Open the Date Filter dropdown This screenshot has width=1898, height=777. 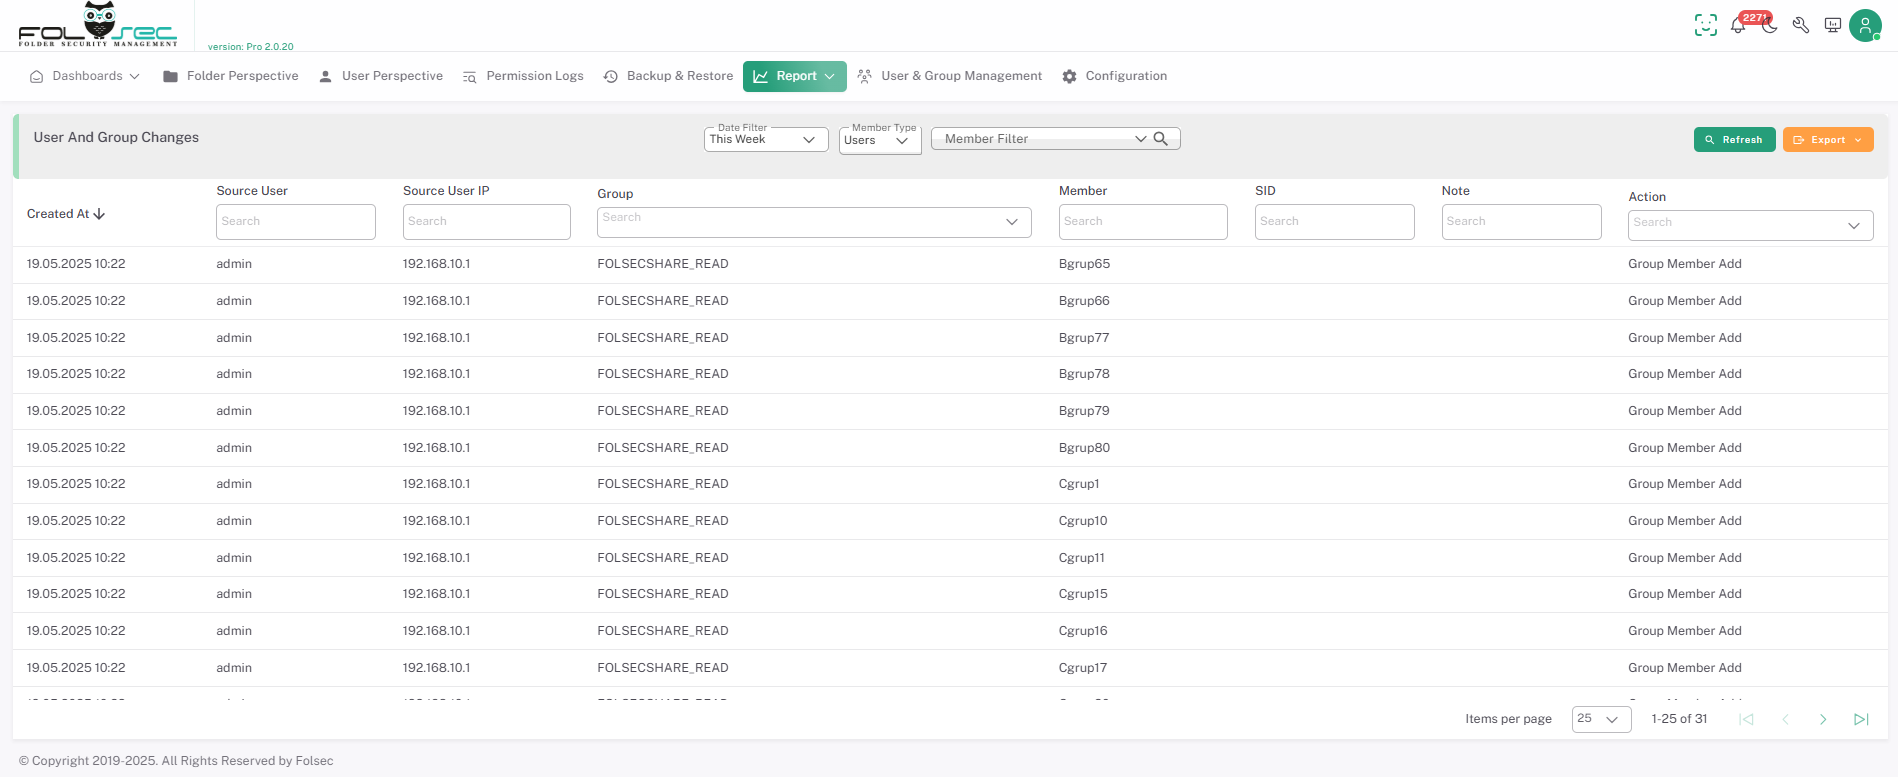coord(766,140)
